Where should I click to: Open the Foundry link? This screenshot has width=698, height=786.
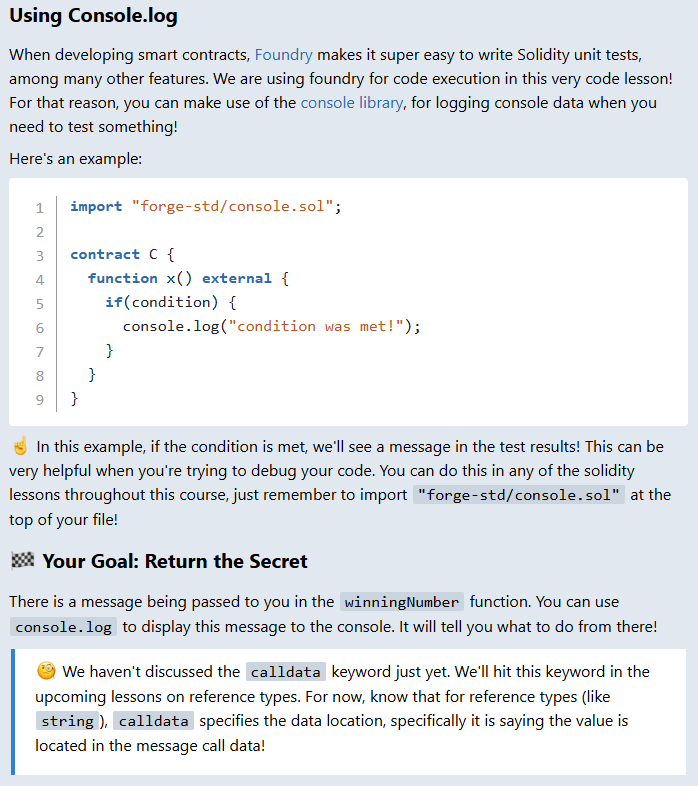284,55
